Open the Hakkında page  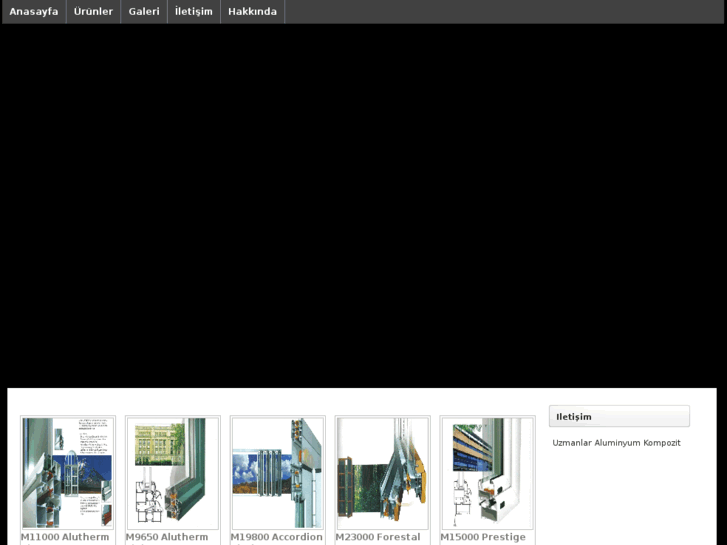[252, 12]
